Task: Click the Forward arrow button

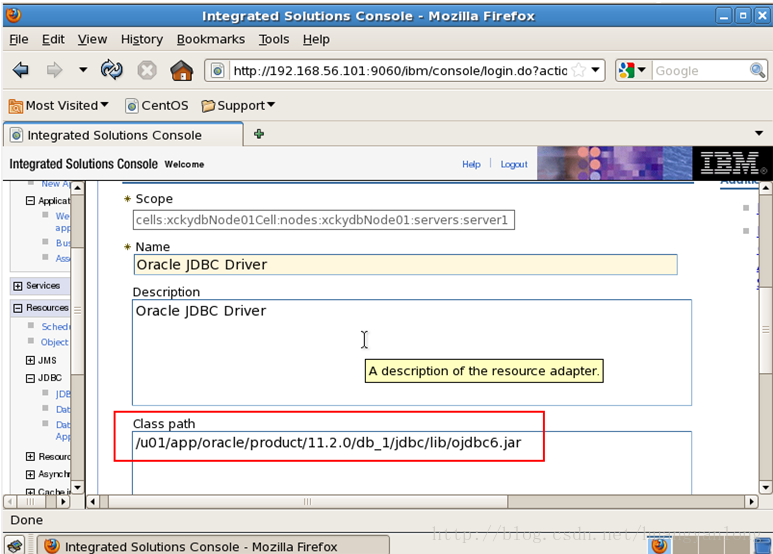Action: pyautogui.click(x=54, y=70)
